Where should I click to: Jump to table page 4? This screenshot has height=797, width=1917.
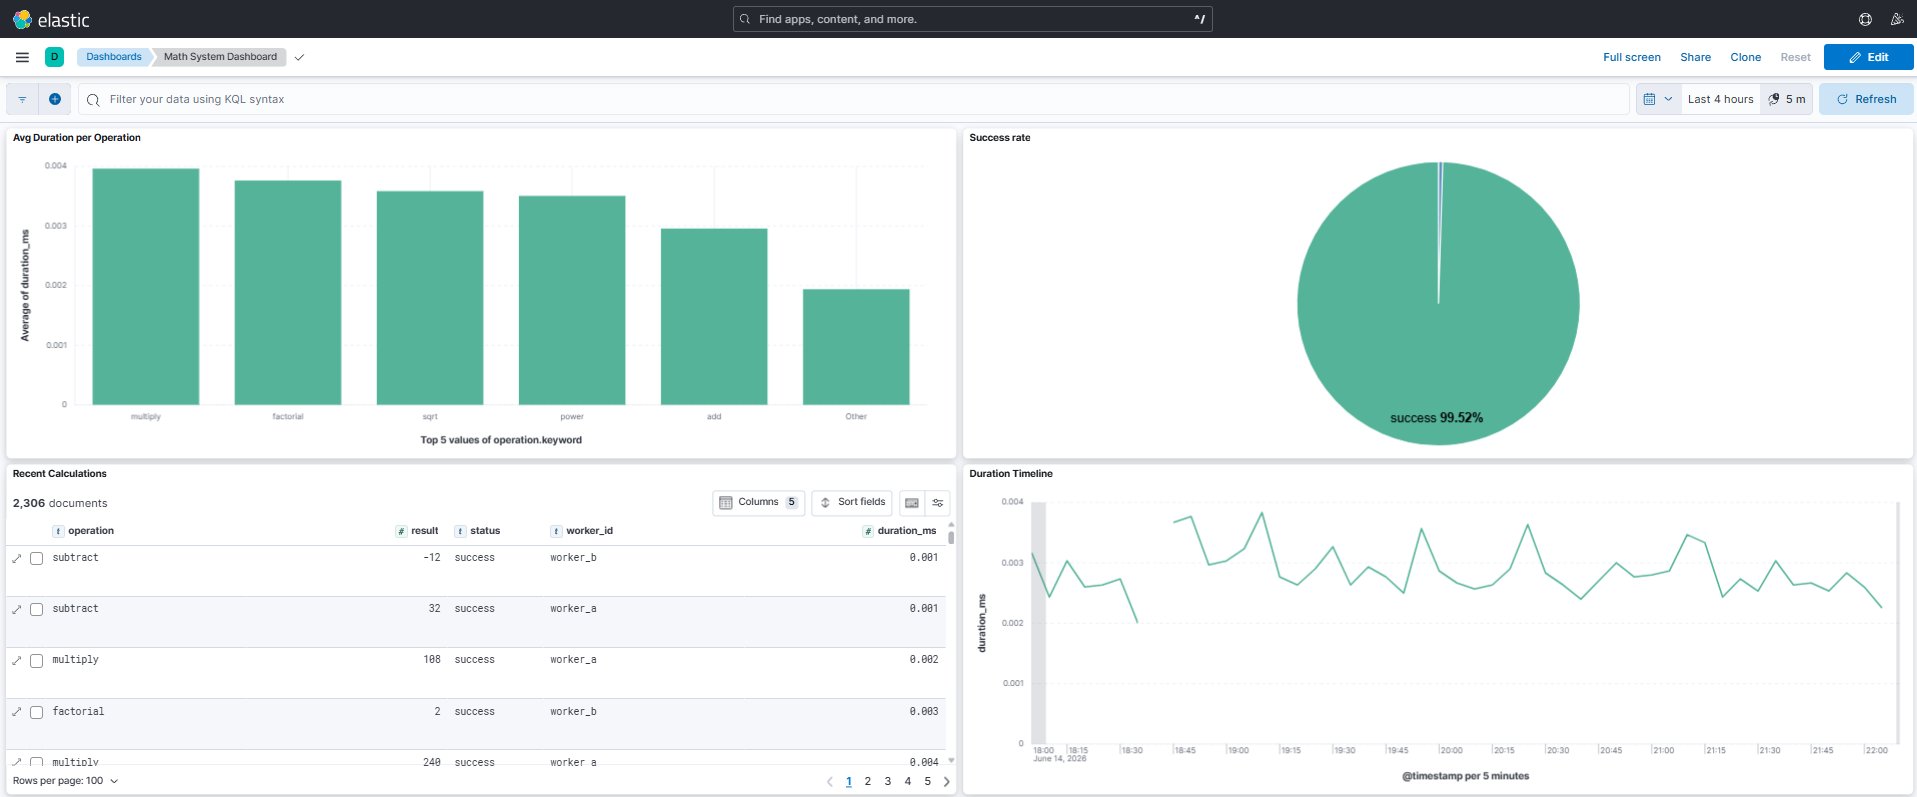pyautogui.click(x=907, y=782)
